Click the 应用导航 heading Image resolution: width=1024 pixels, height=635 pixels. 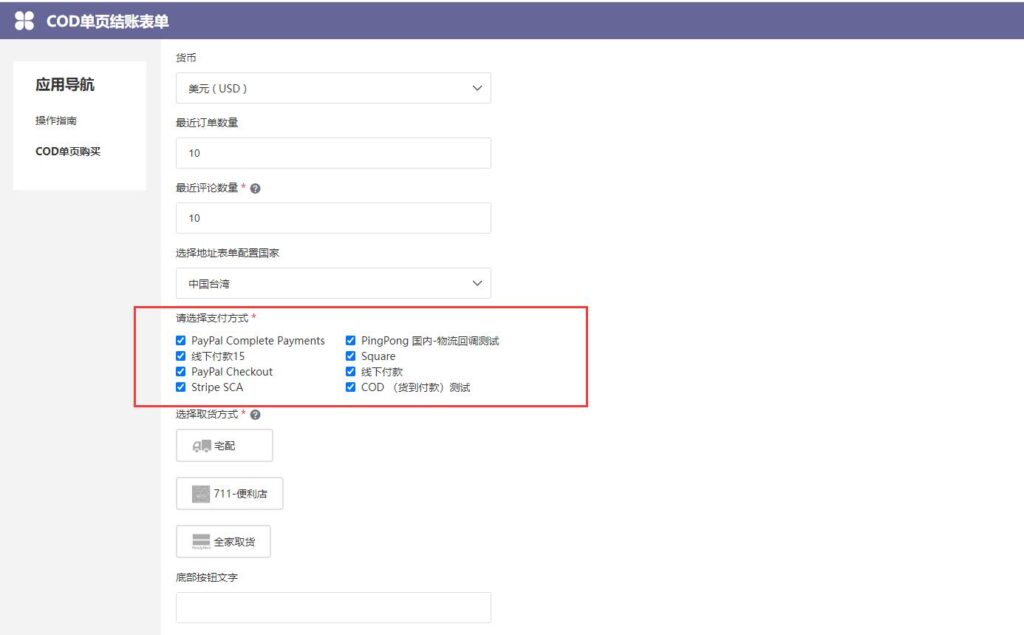tap(65, 84)
